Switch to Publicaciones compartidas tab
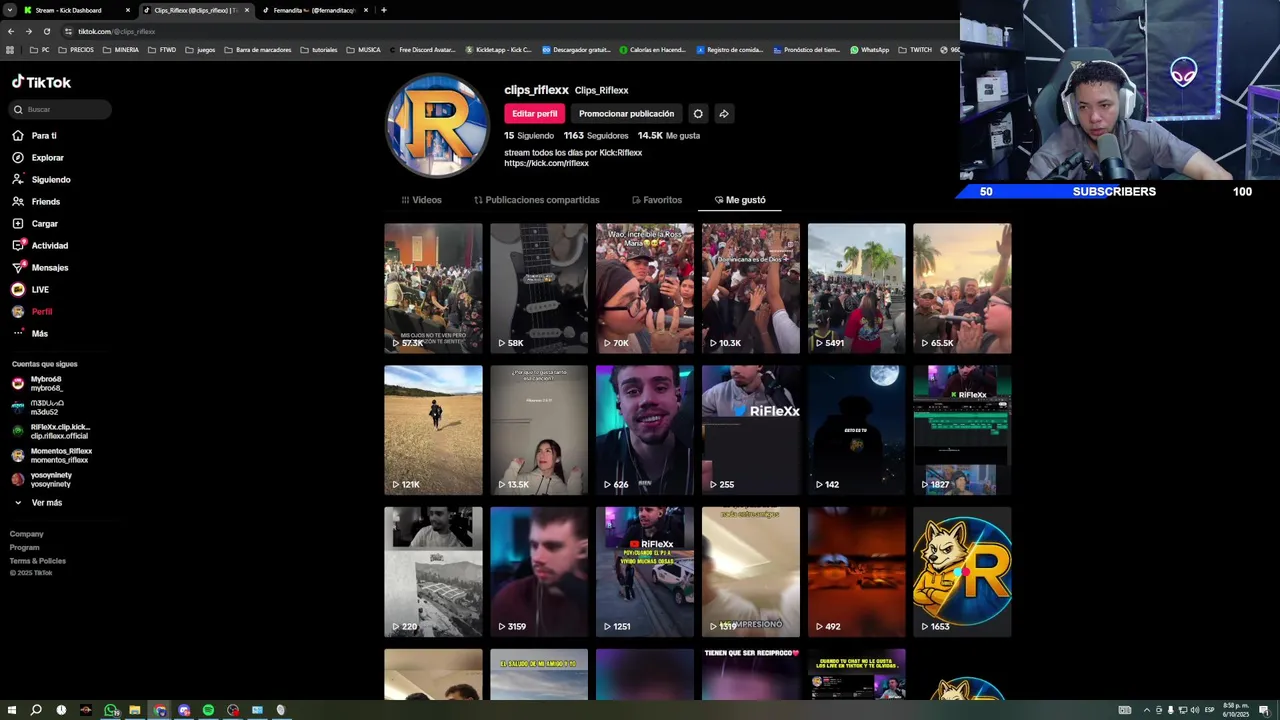The height and width of the screenshot is (720, 1280). [x=536, y=200]
